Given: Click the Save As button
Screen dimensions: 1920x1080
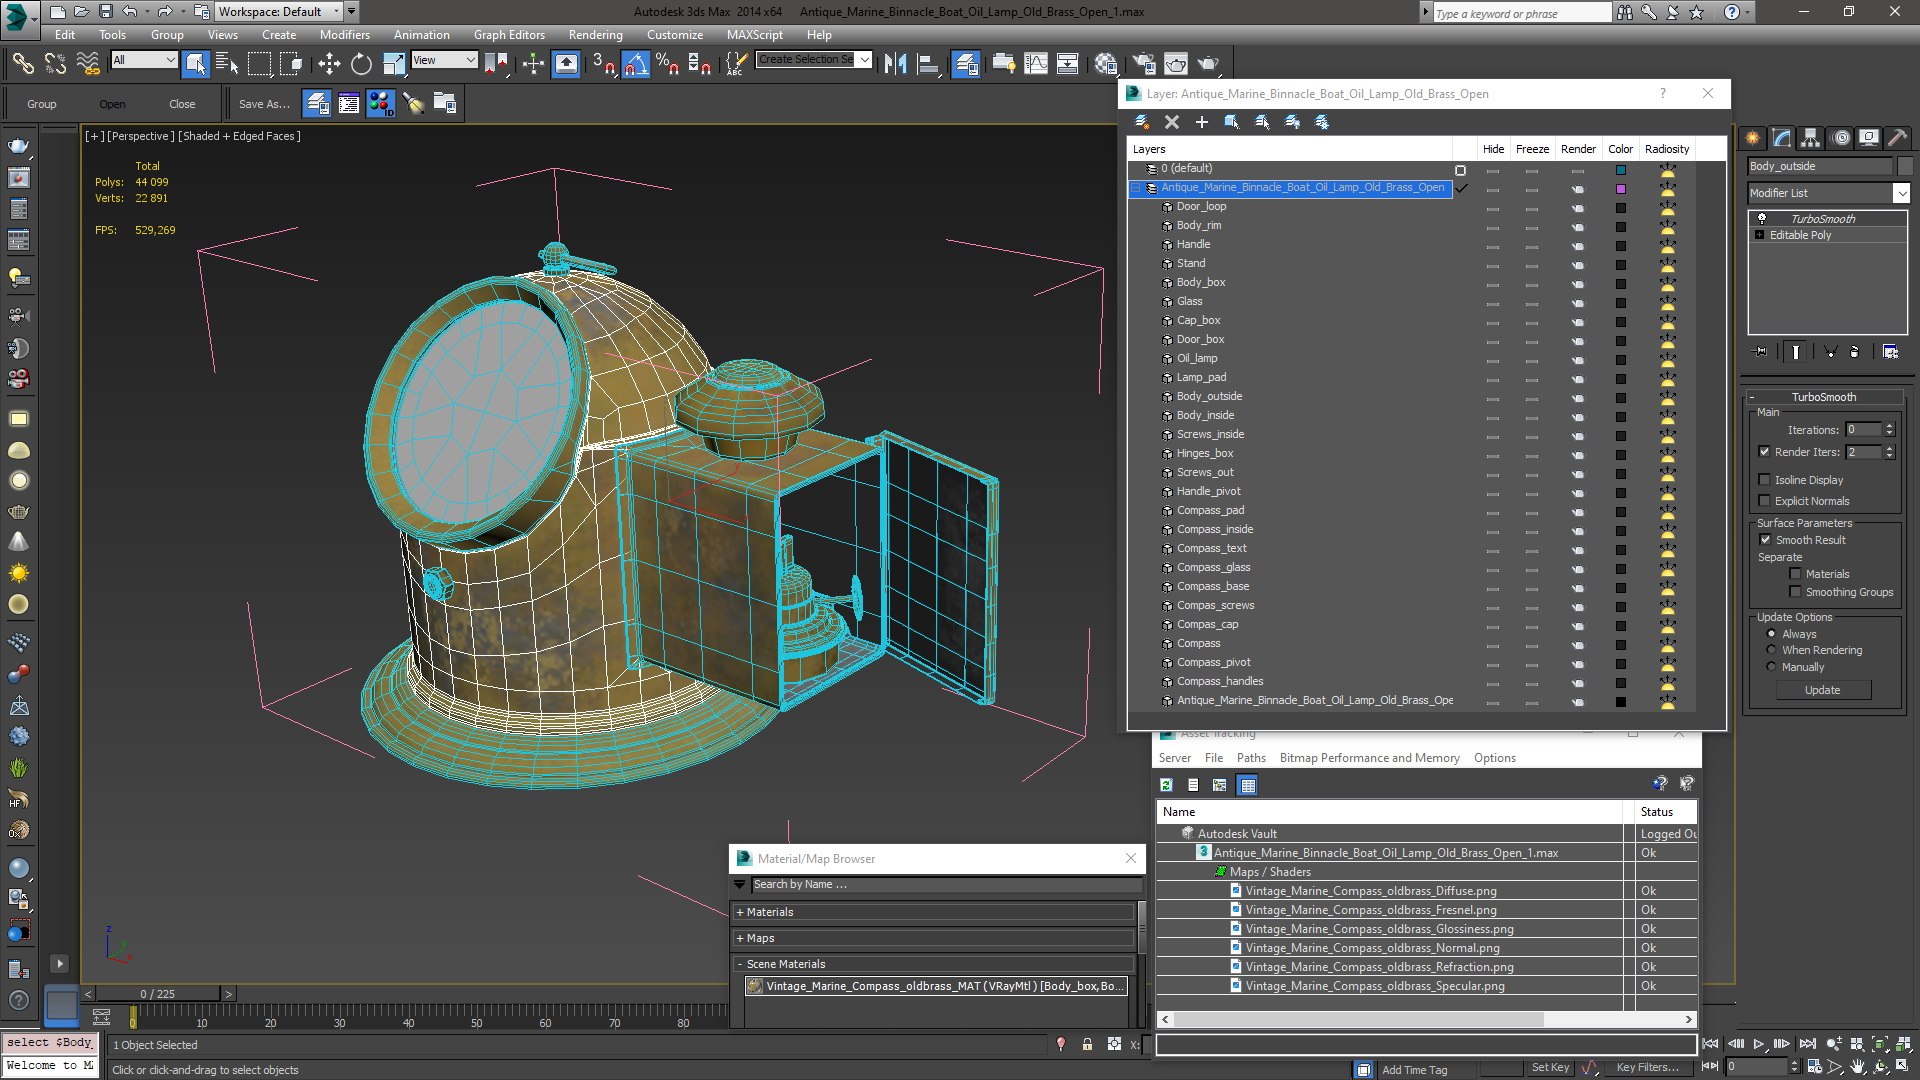Looking at the screenshot, I should tap(264, 104).
